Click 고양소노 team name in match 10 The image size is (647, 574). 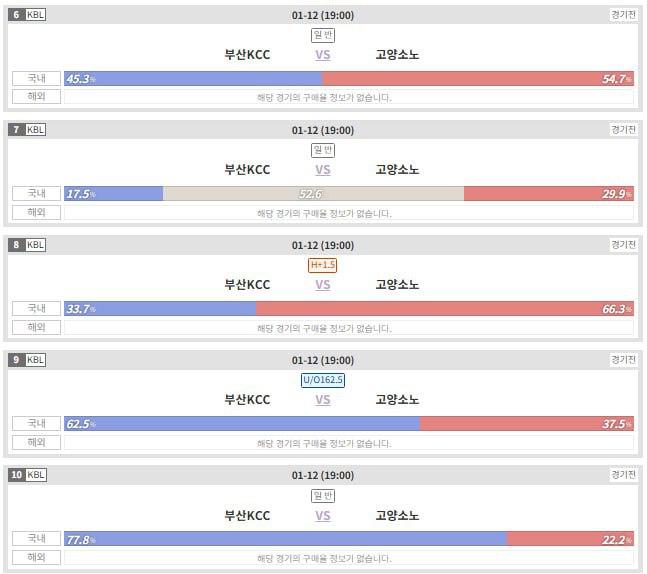(x=397, y=516)
